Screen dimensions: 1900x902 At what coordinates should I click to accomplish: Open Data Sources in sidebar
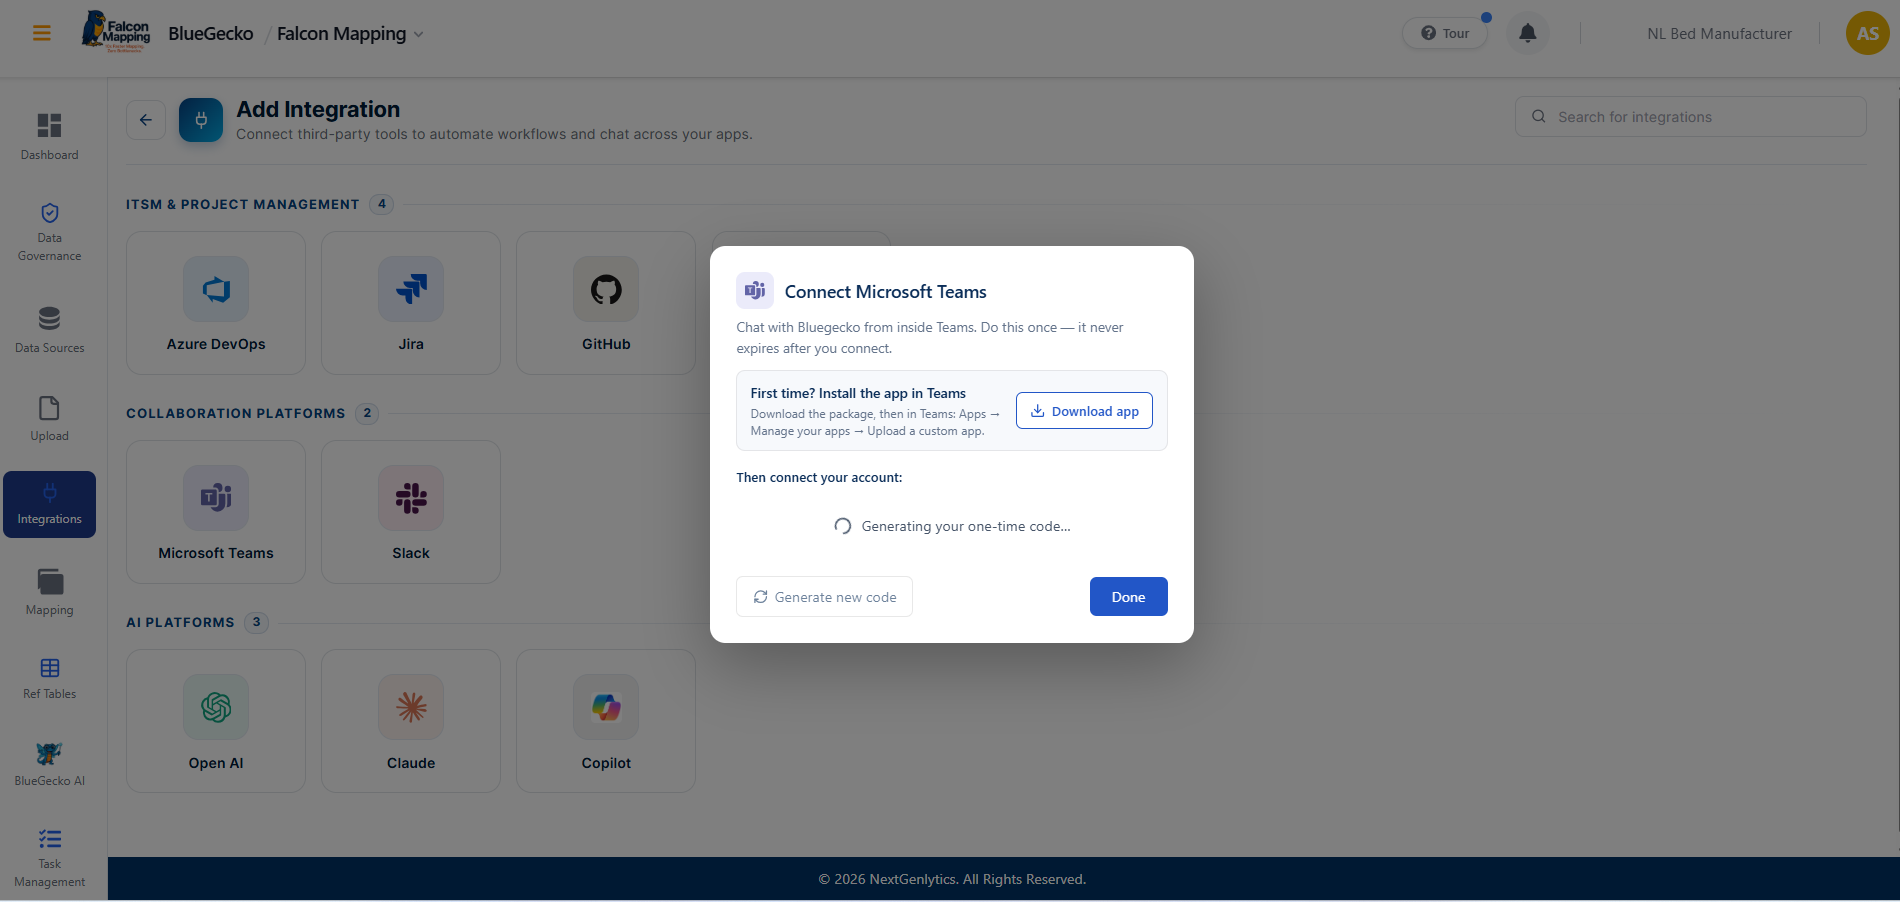[x=50, y=330]
